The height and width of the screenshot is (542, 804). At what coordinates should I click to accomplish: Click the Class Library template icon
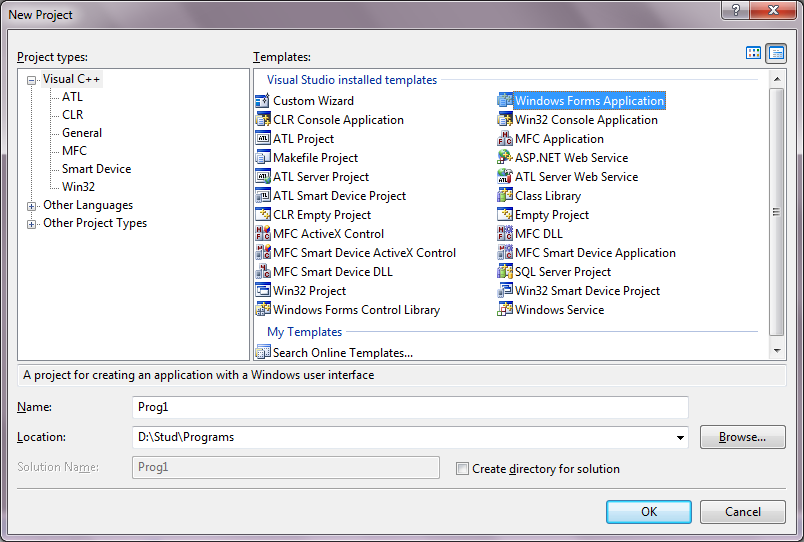[505, 195]
